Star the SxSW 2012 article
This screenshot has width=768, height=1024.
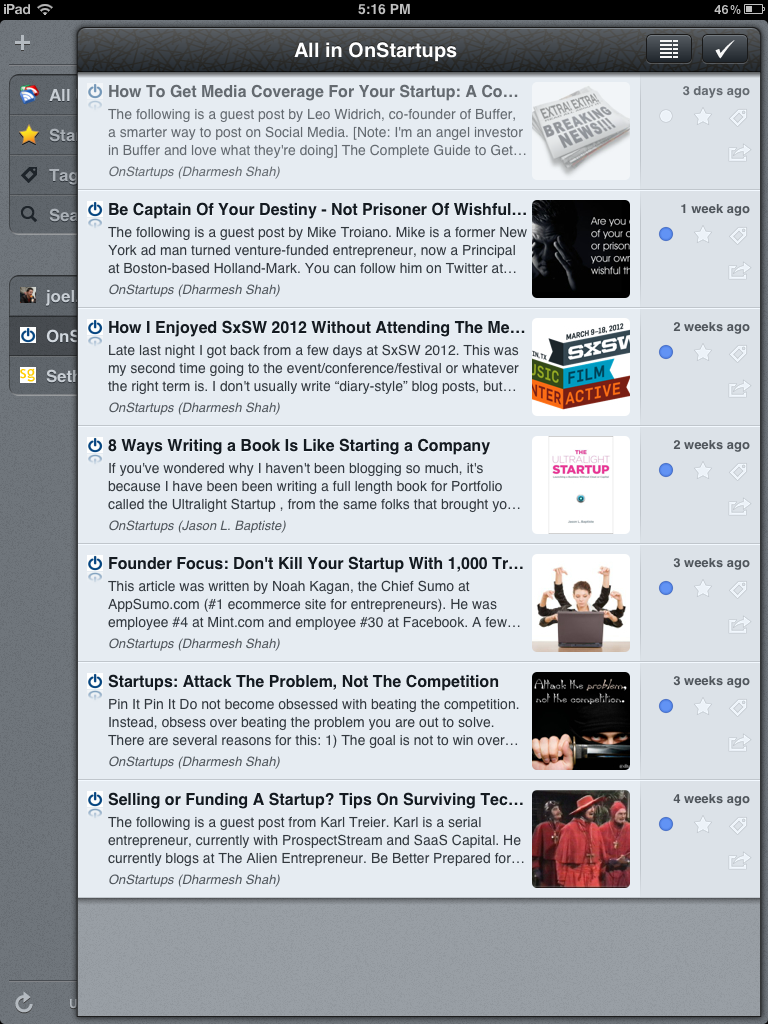point(703,352)
